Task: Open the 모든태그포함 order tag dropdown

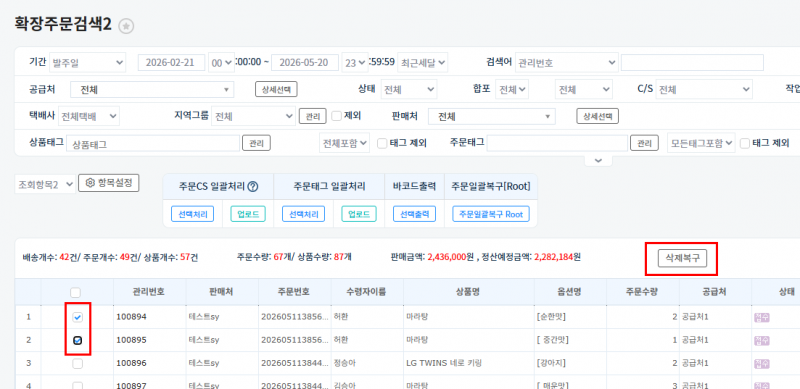Action: click(701, 143)
